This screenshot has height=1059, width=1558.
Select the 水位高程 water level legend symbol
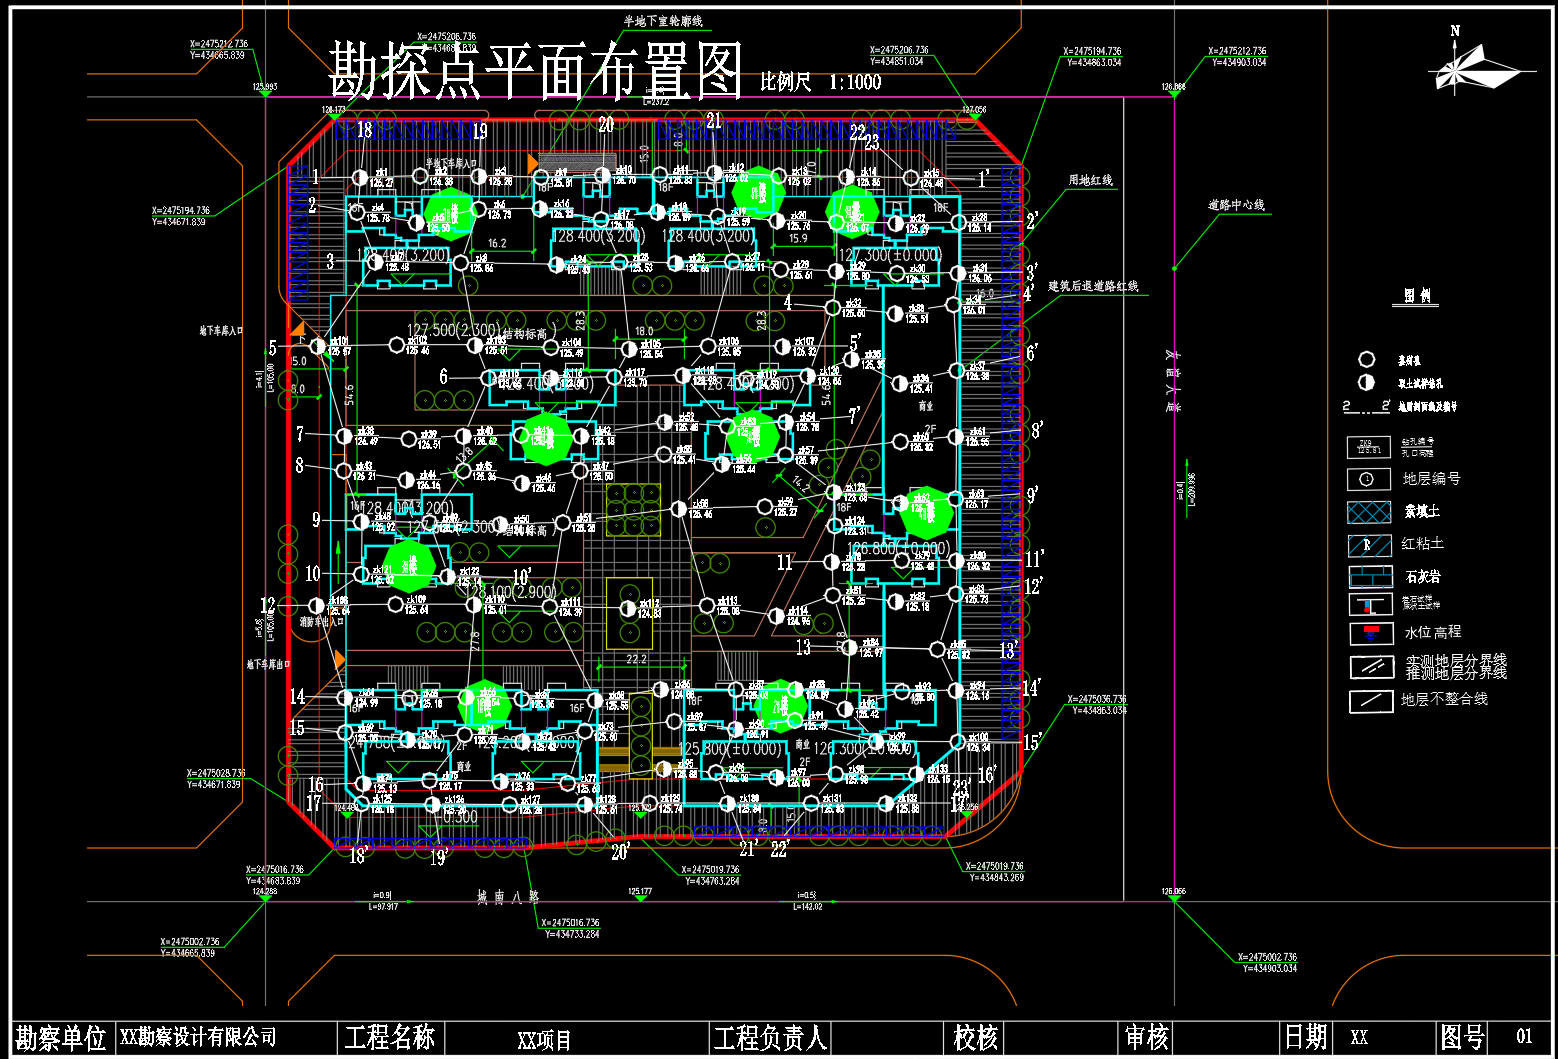[1369, 633]
